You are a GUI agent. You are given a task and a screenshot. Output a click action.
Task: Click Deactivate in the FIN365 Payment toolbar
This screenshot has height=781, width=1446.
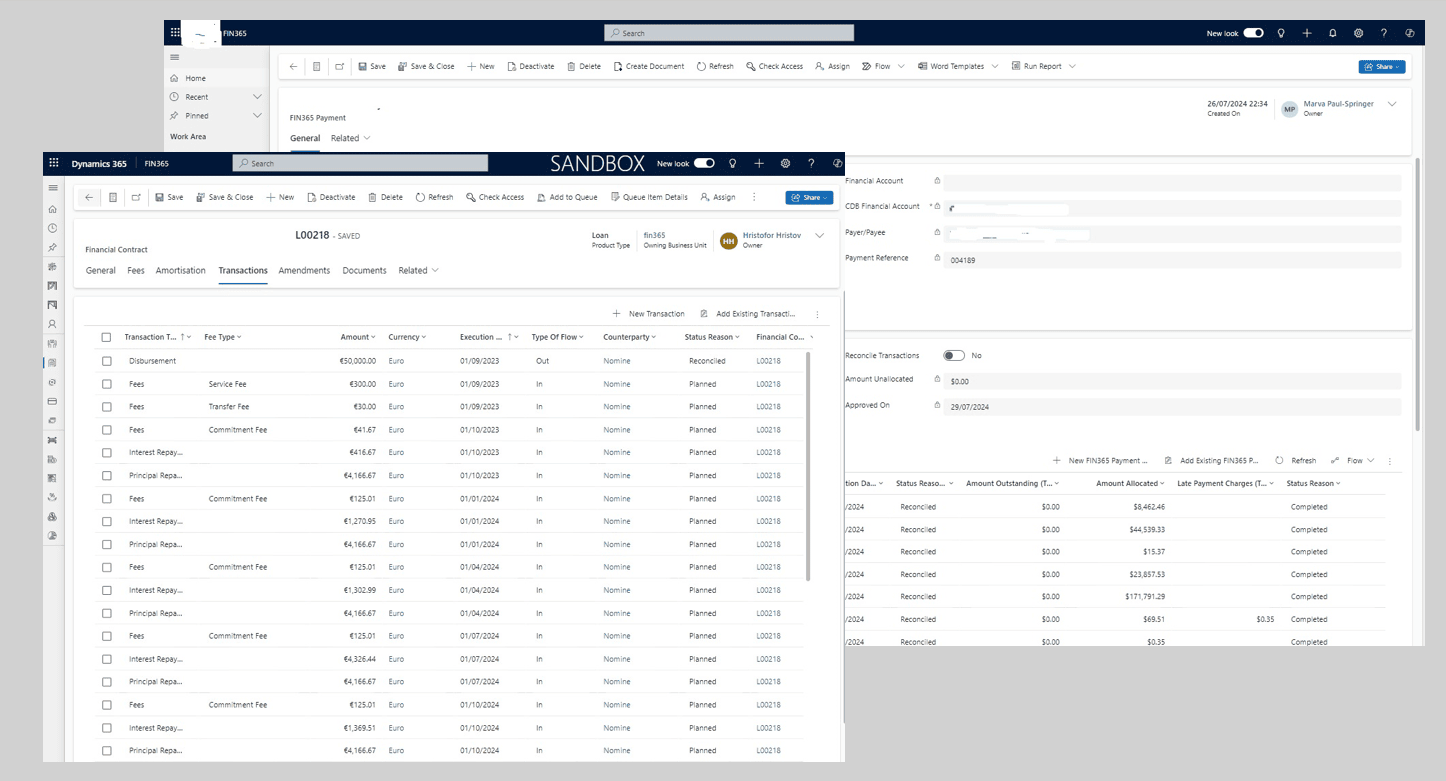point(530,66)
